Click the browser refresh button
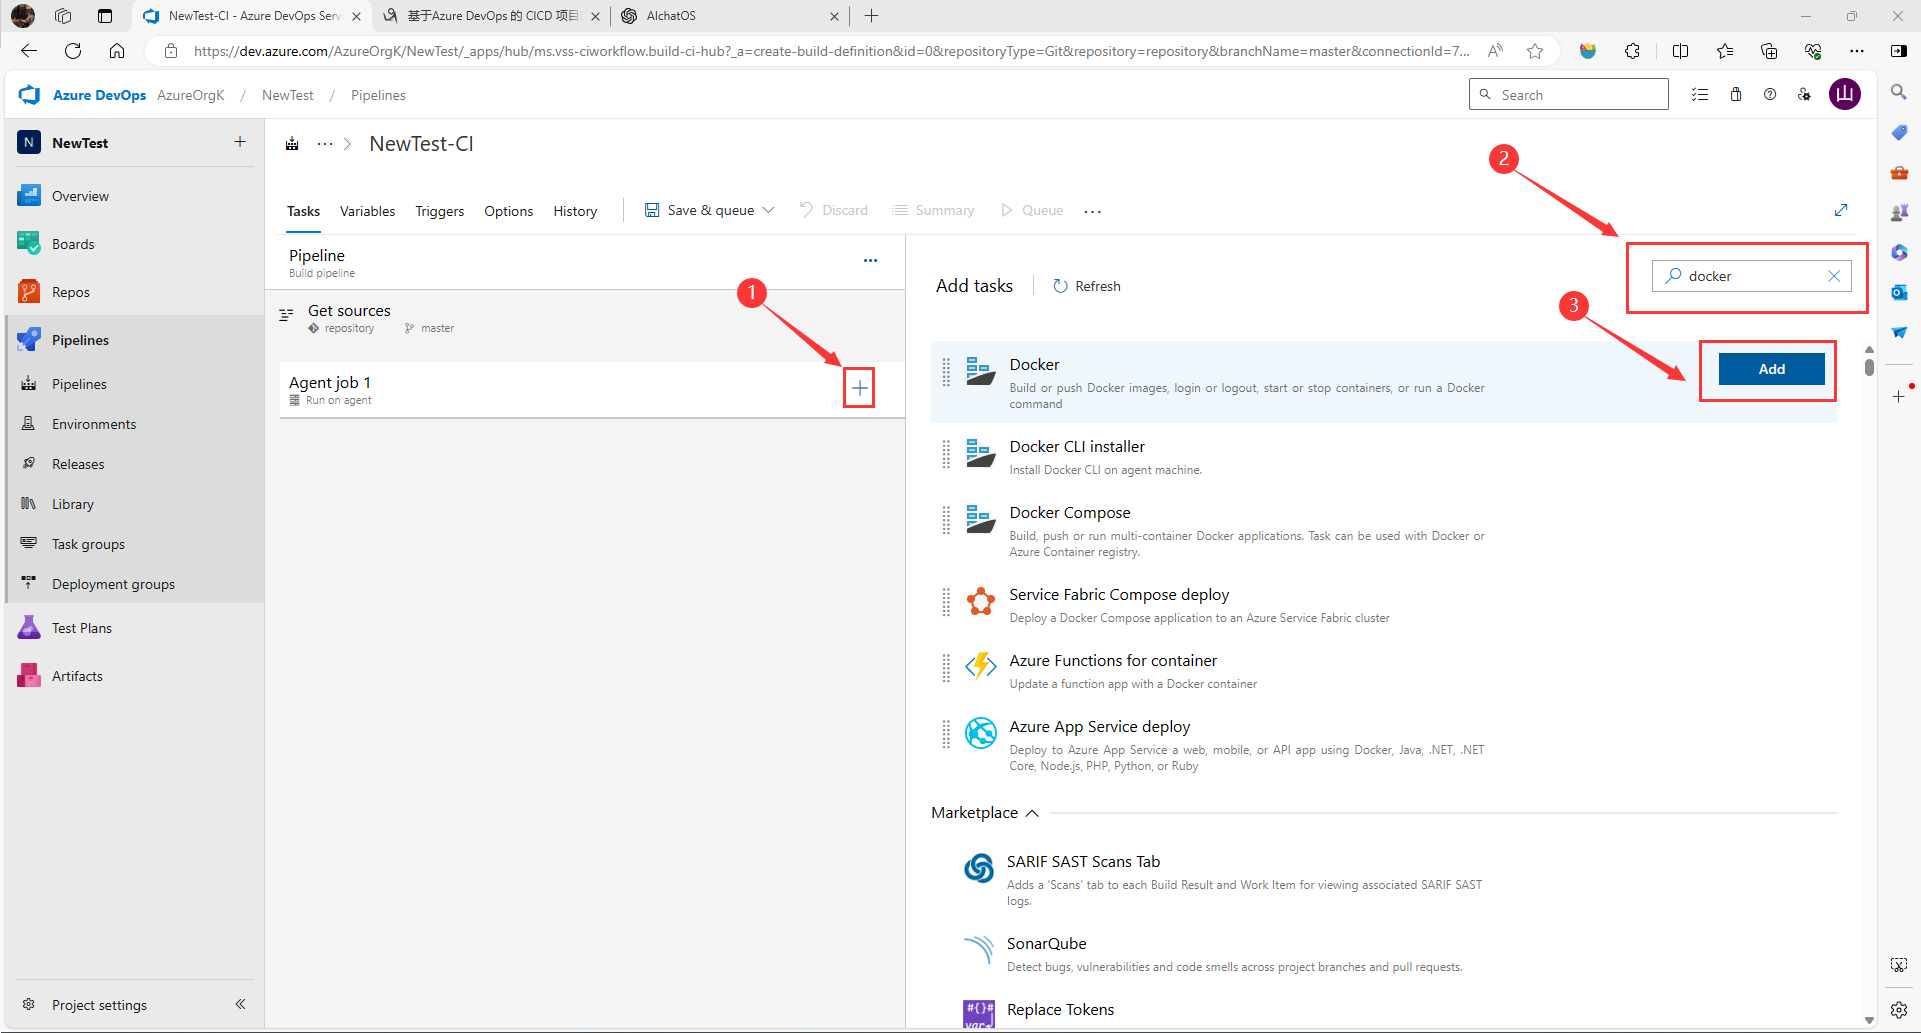The width and height of the screenshot is (1921, 1033). (73, 51)
